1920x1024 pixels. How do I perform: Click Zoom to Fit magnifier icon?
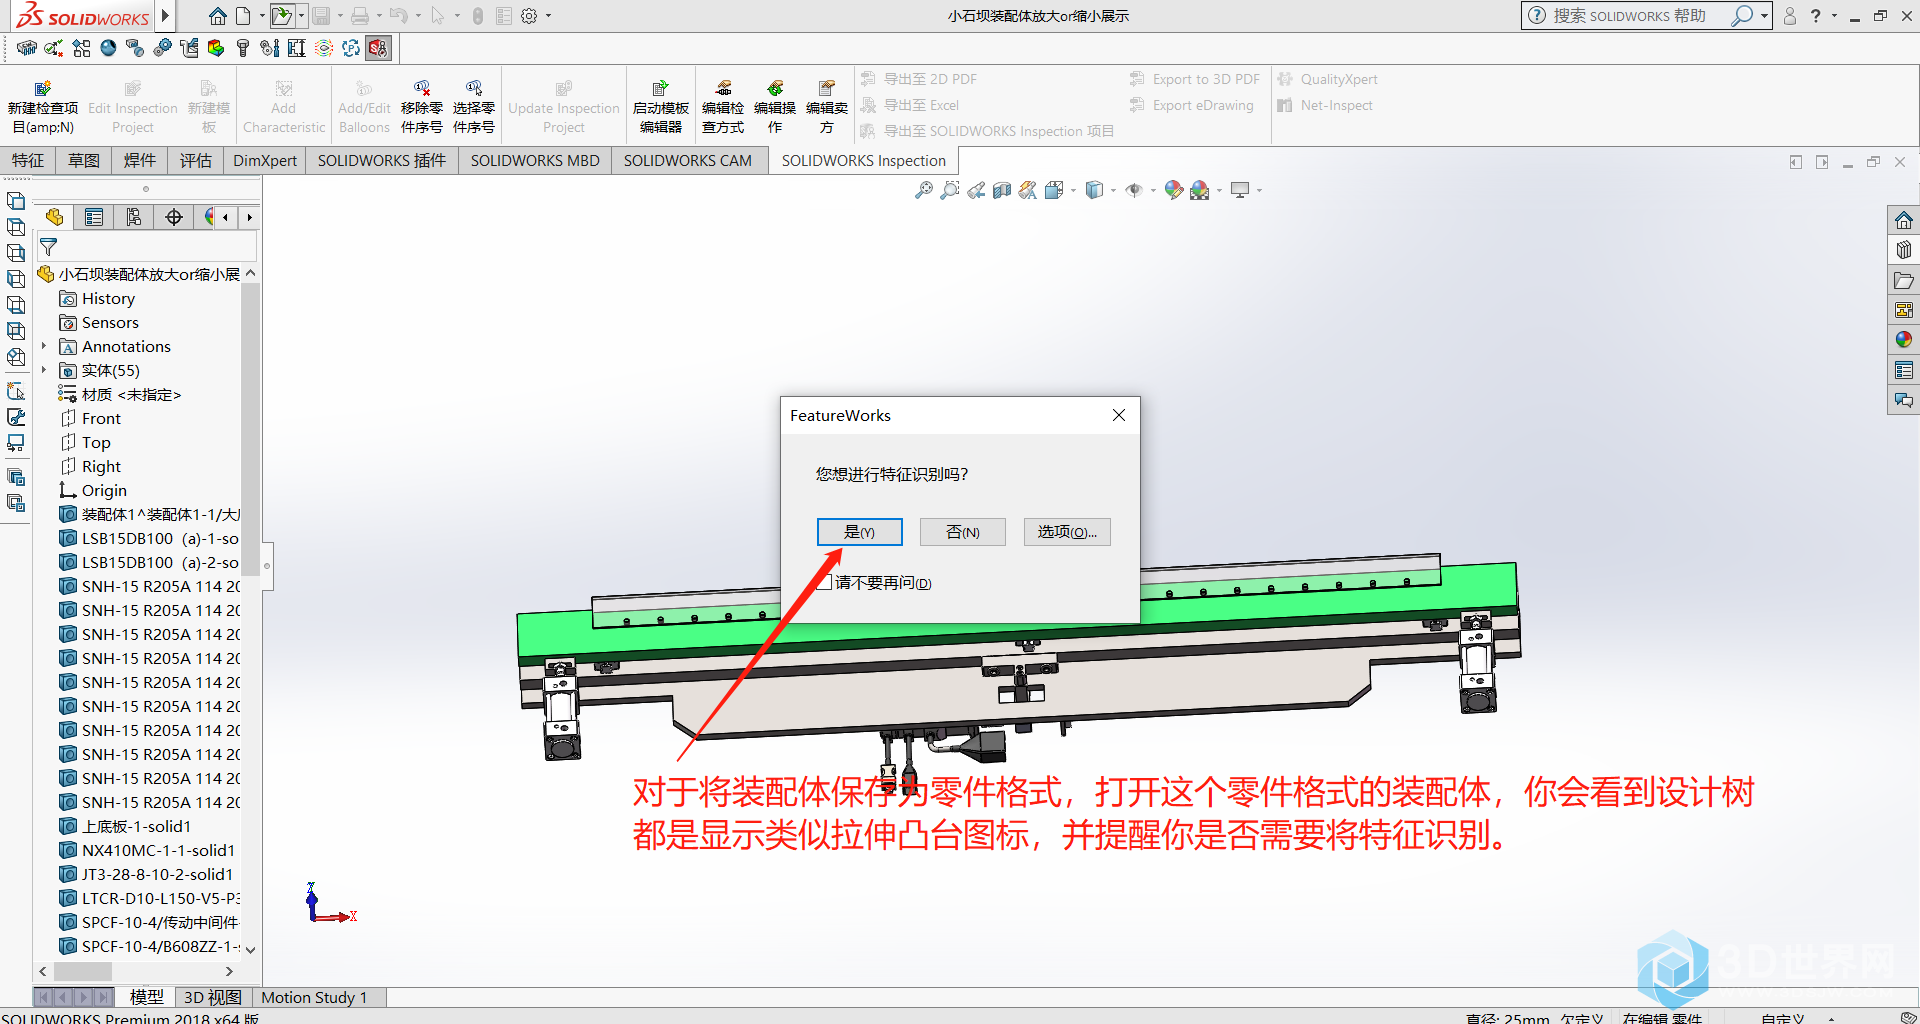pyautogui.click(x=924, y=190)
